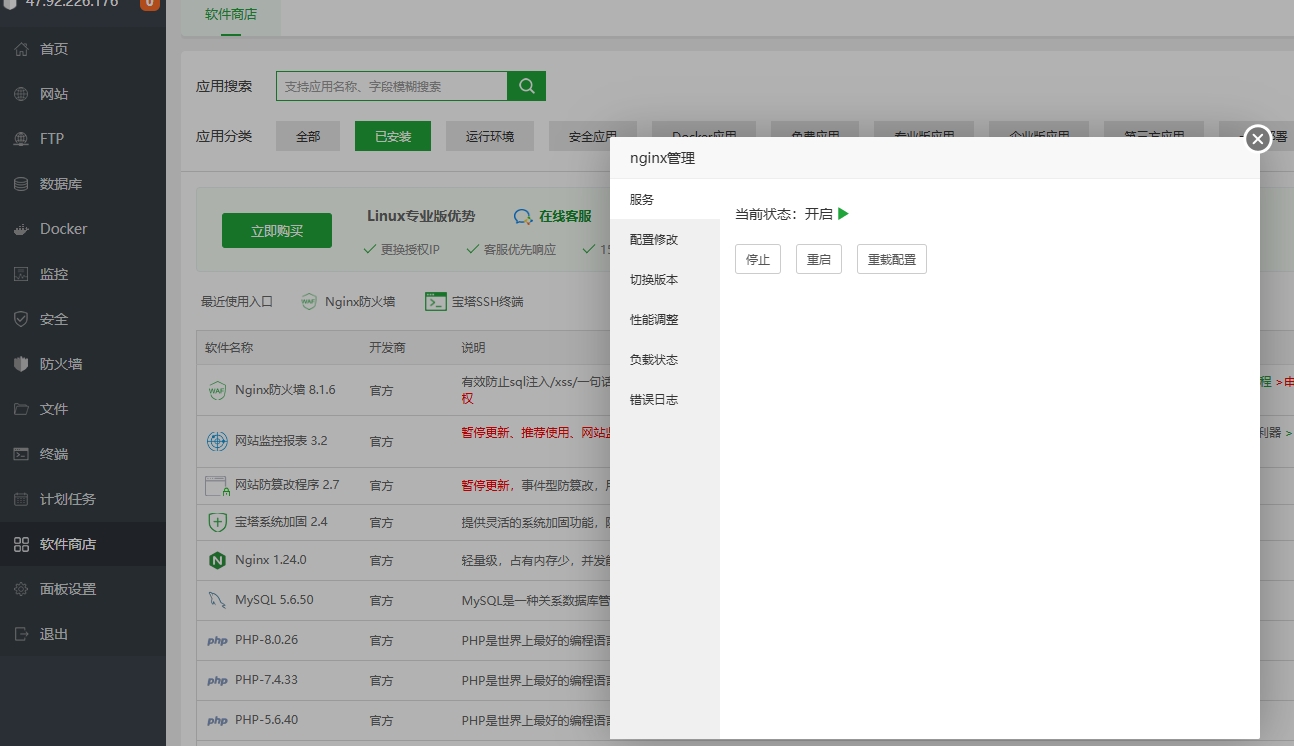The image size is (1294, 746).
Task: Click the 防火墙 firewall icon
Action: [x=21, y=364]
